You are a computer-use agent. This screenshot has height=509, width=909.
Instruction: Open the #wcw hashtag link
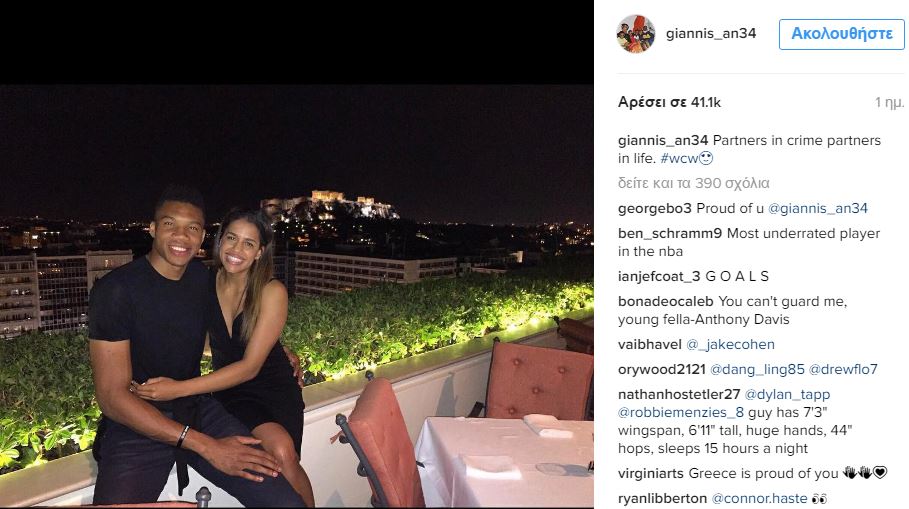tap(679, 158)
